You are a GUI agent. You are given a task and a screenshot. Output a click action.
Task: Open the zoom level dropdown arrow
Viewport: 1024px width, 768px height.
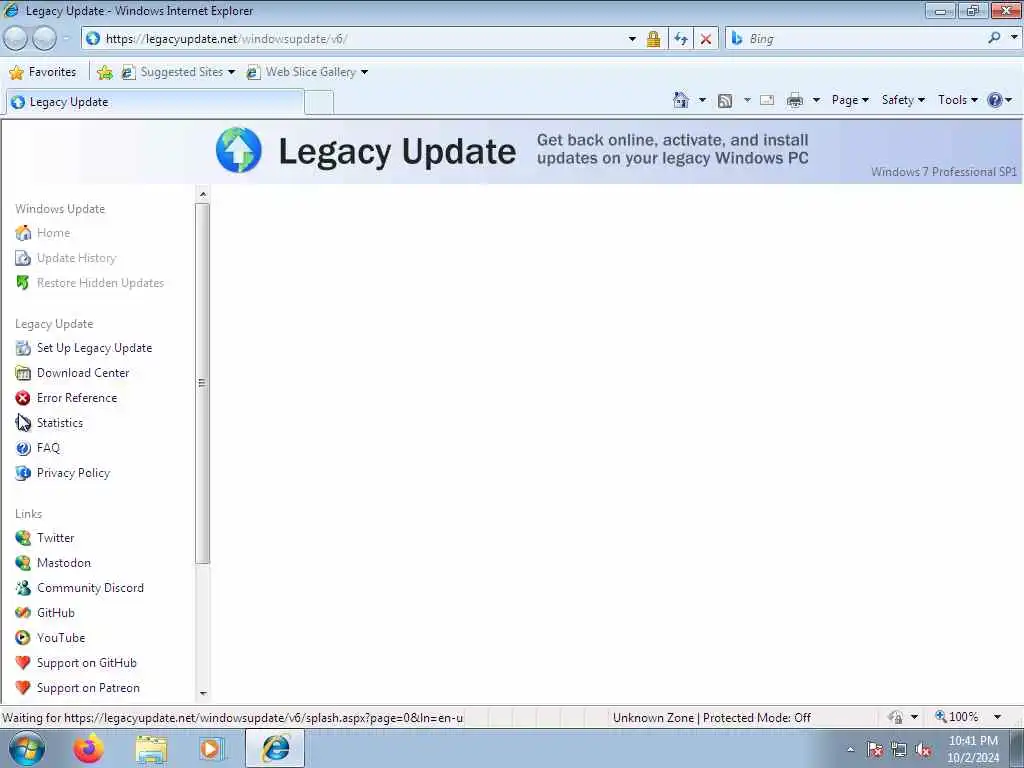point(997,717)
